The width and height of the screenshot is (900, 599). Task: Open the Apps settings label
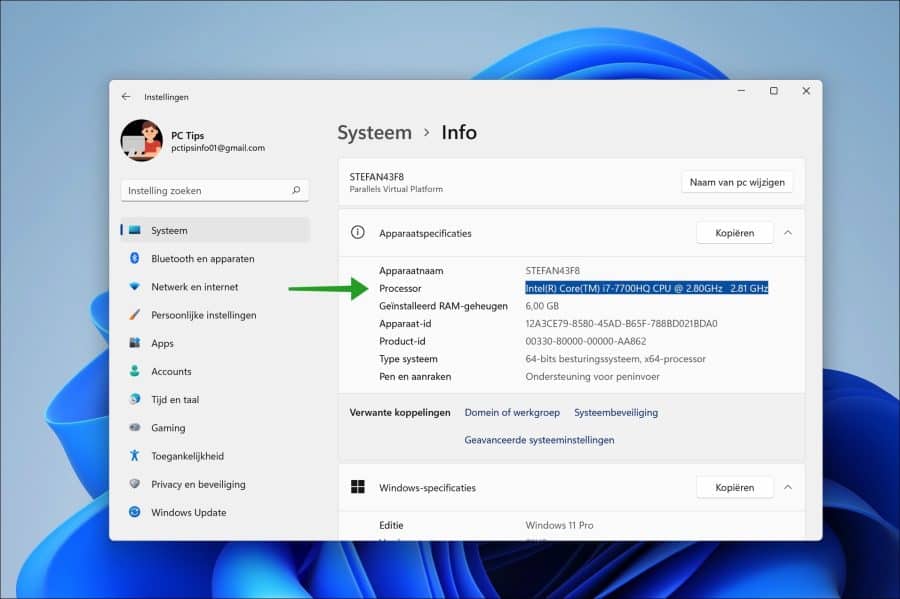162,344
